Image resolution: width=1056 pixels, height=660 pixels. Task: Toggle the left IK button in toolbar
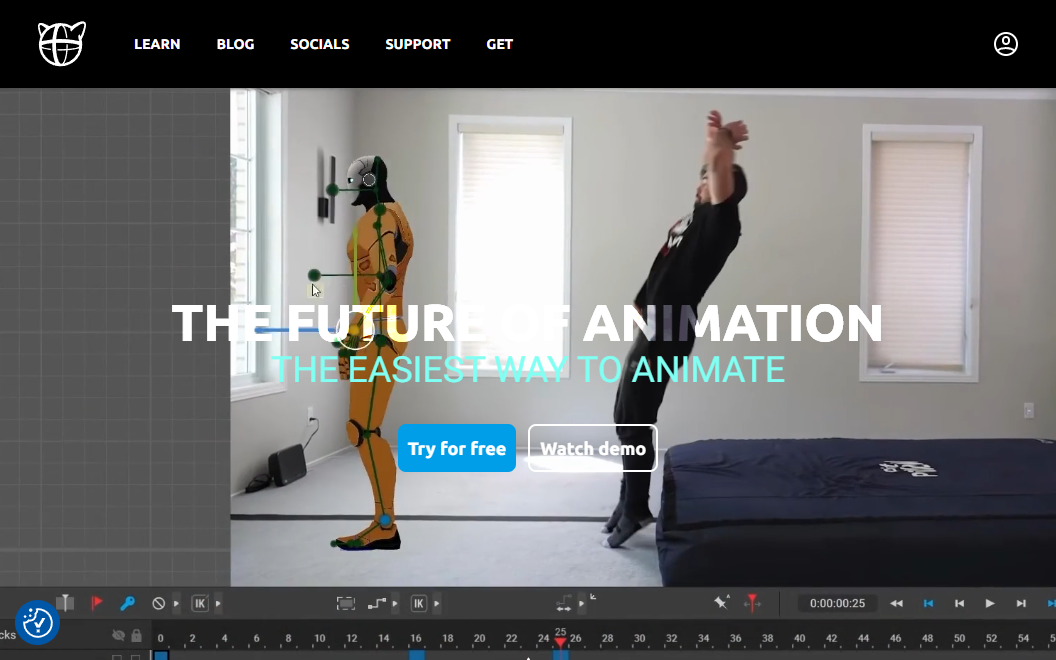[200, 603]
